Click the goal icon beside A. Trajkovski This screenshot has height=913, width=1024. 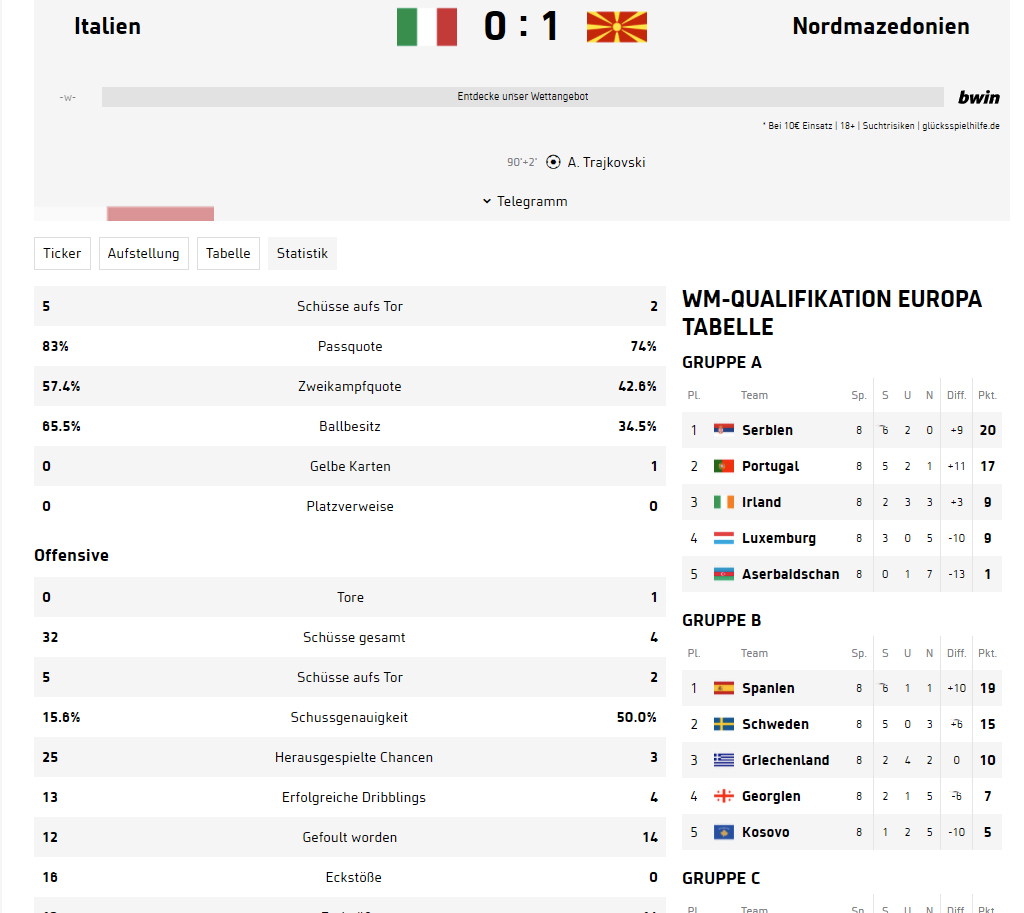click(553, 162)
